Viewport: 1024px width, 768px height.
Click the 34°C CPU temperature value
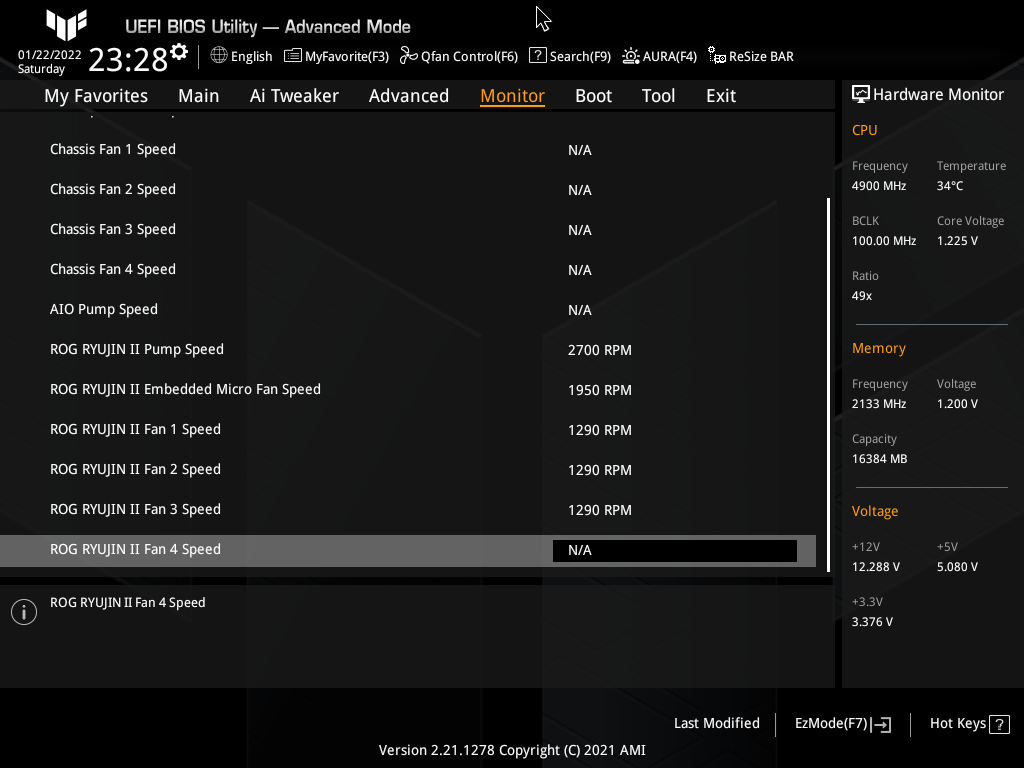(950, 186)
